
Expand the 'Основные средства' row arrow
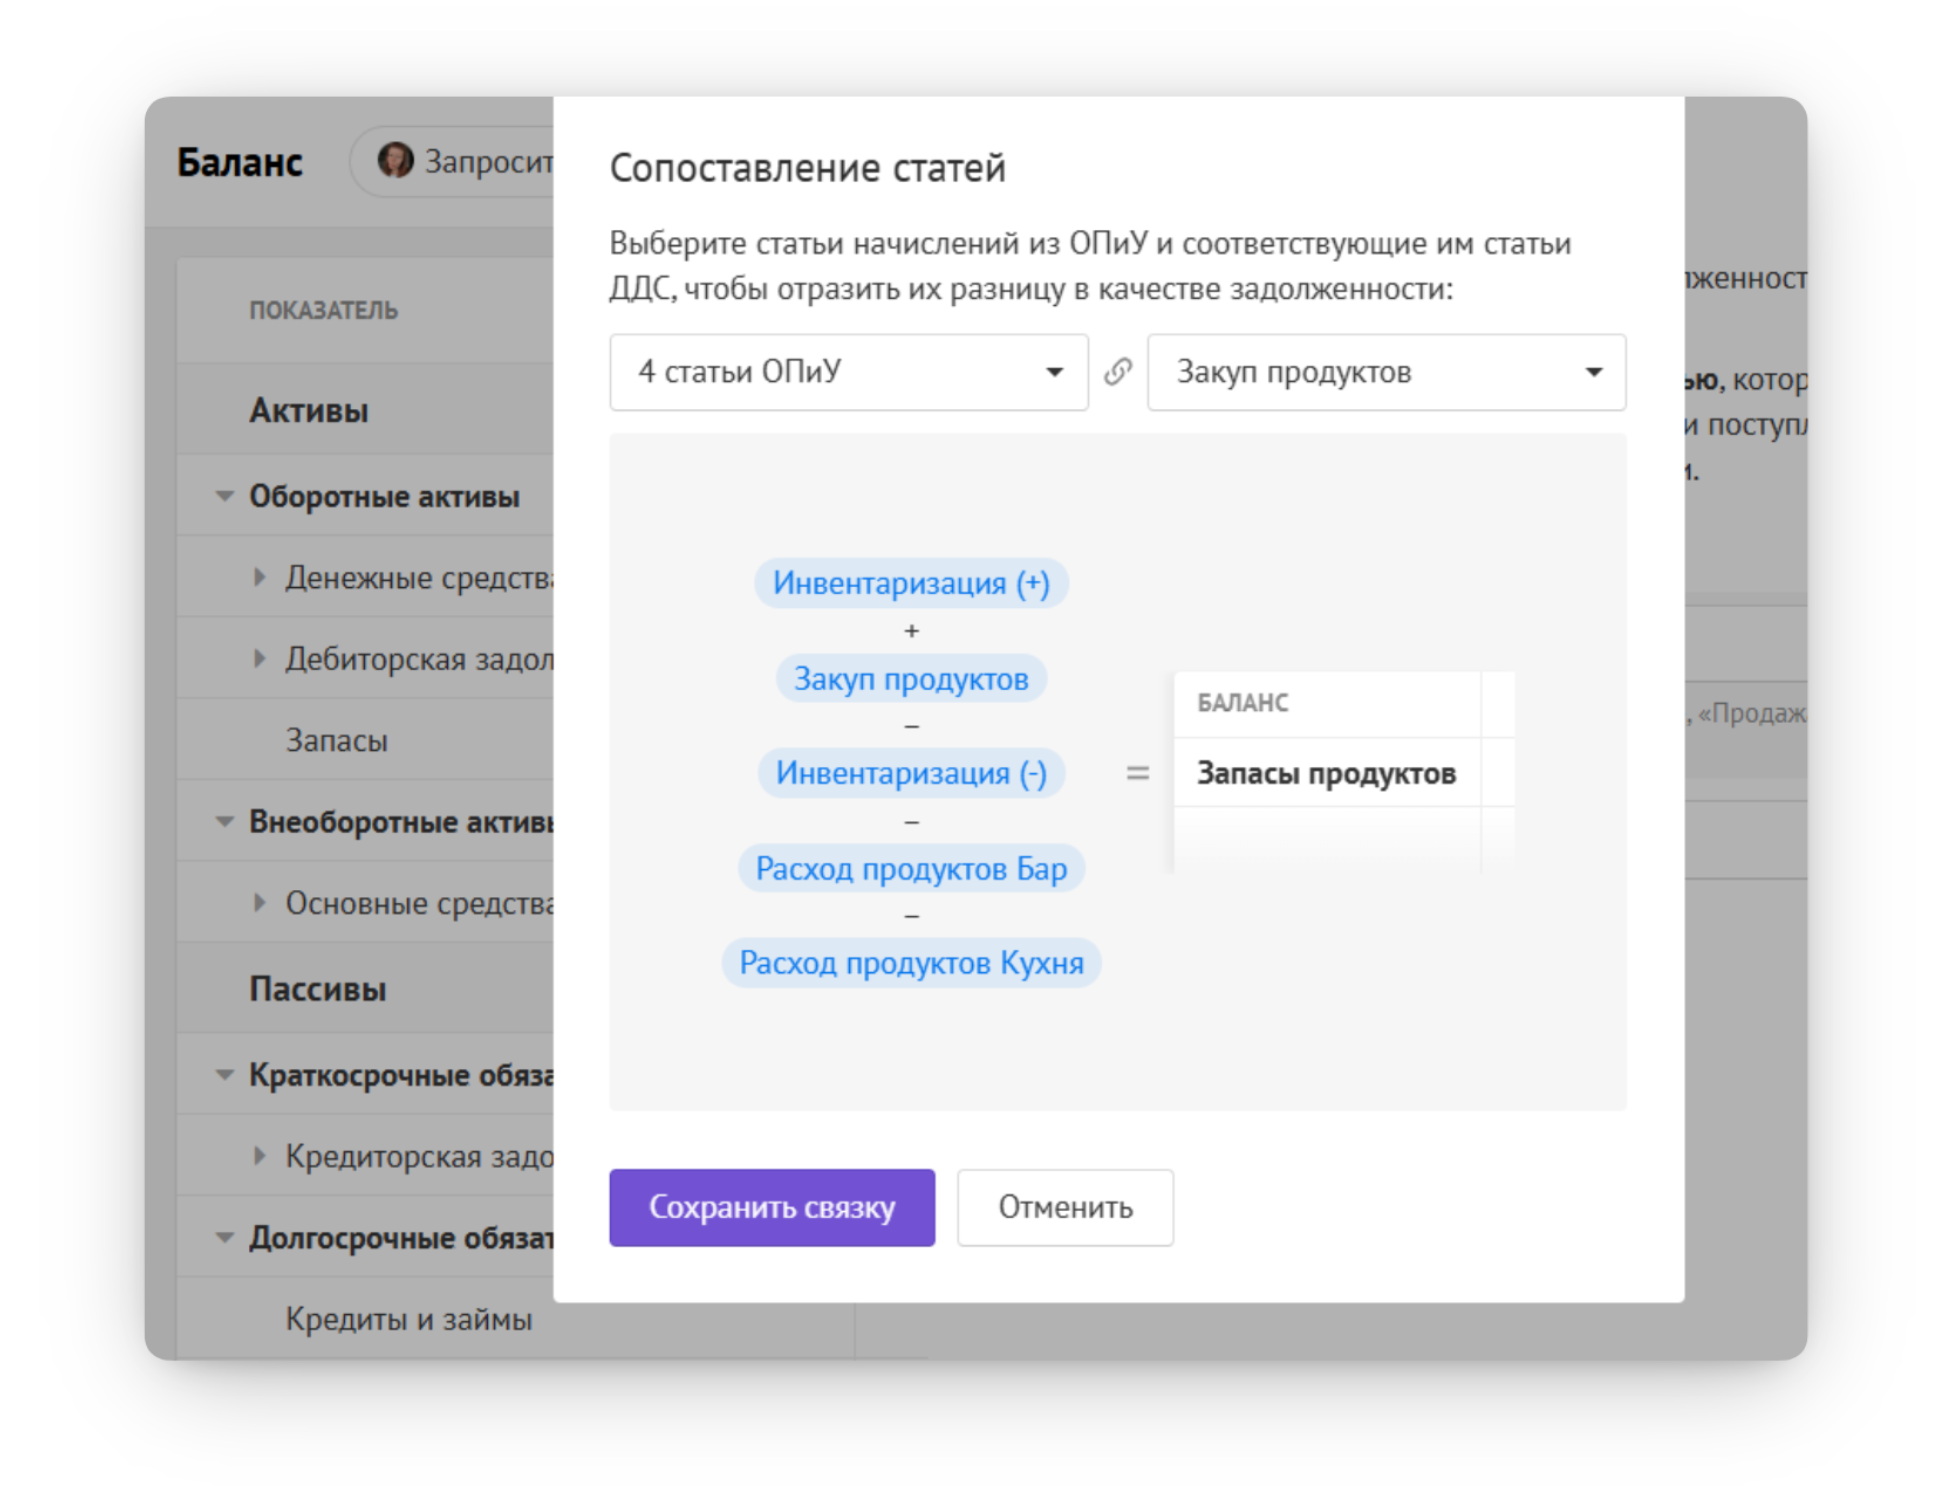click(x=260, y=902)
